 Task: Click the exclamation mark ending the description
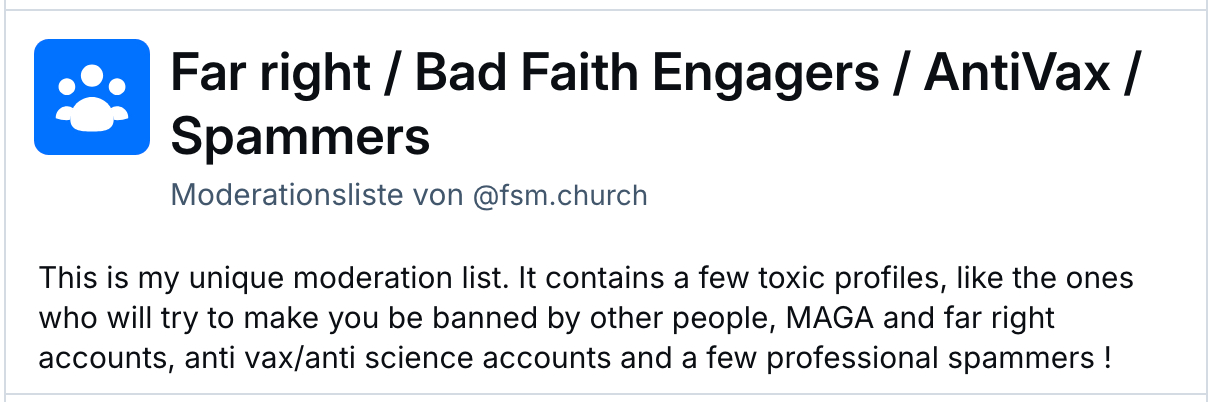point(1106,358)
